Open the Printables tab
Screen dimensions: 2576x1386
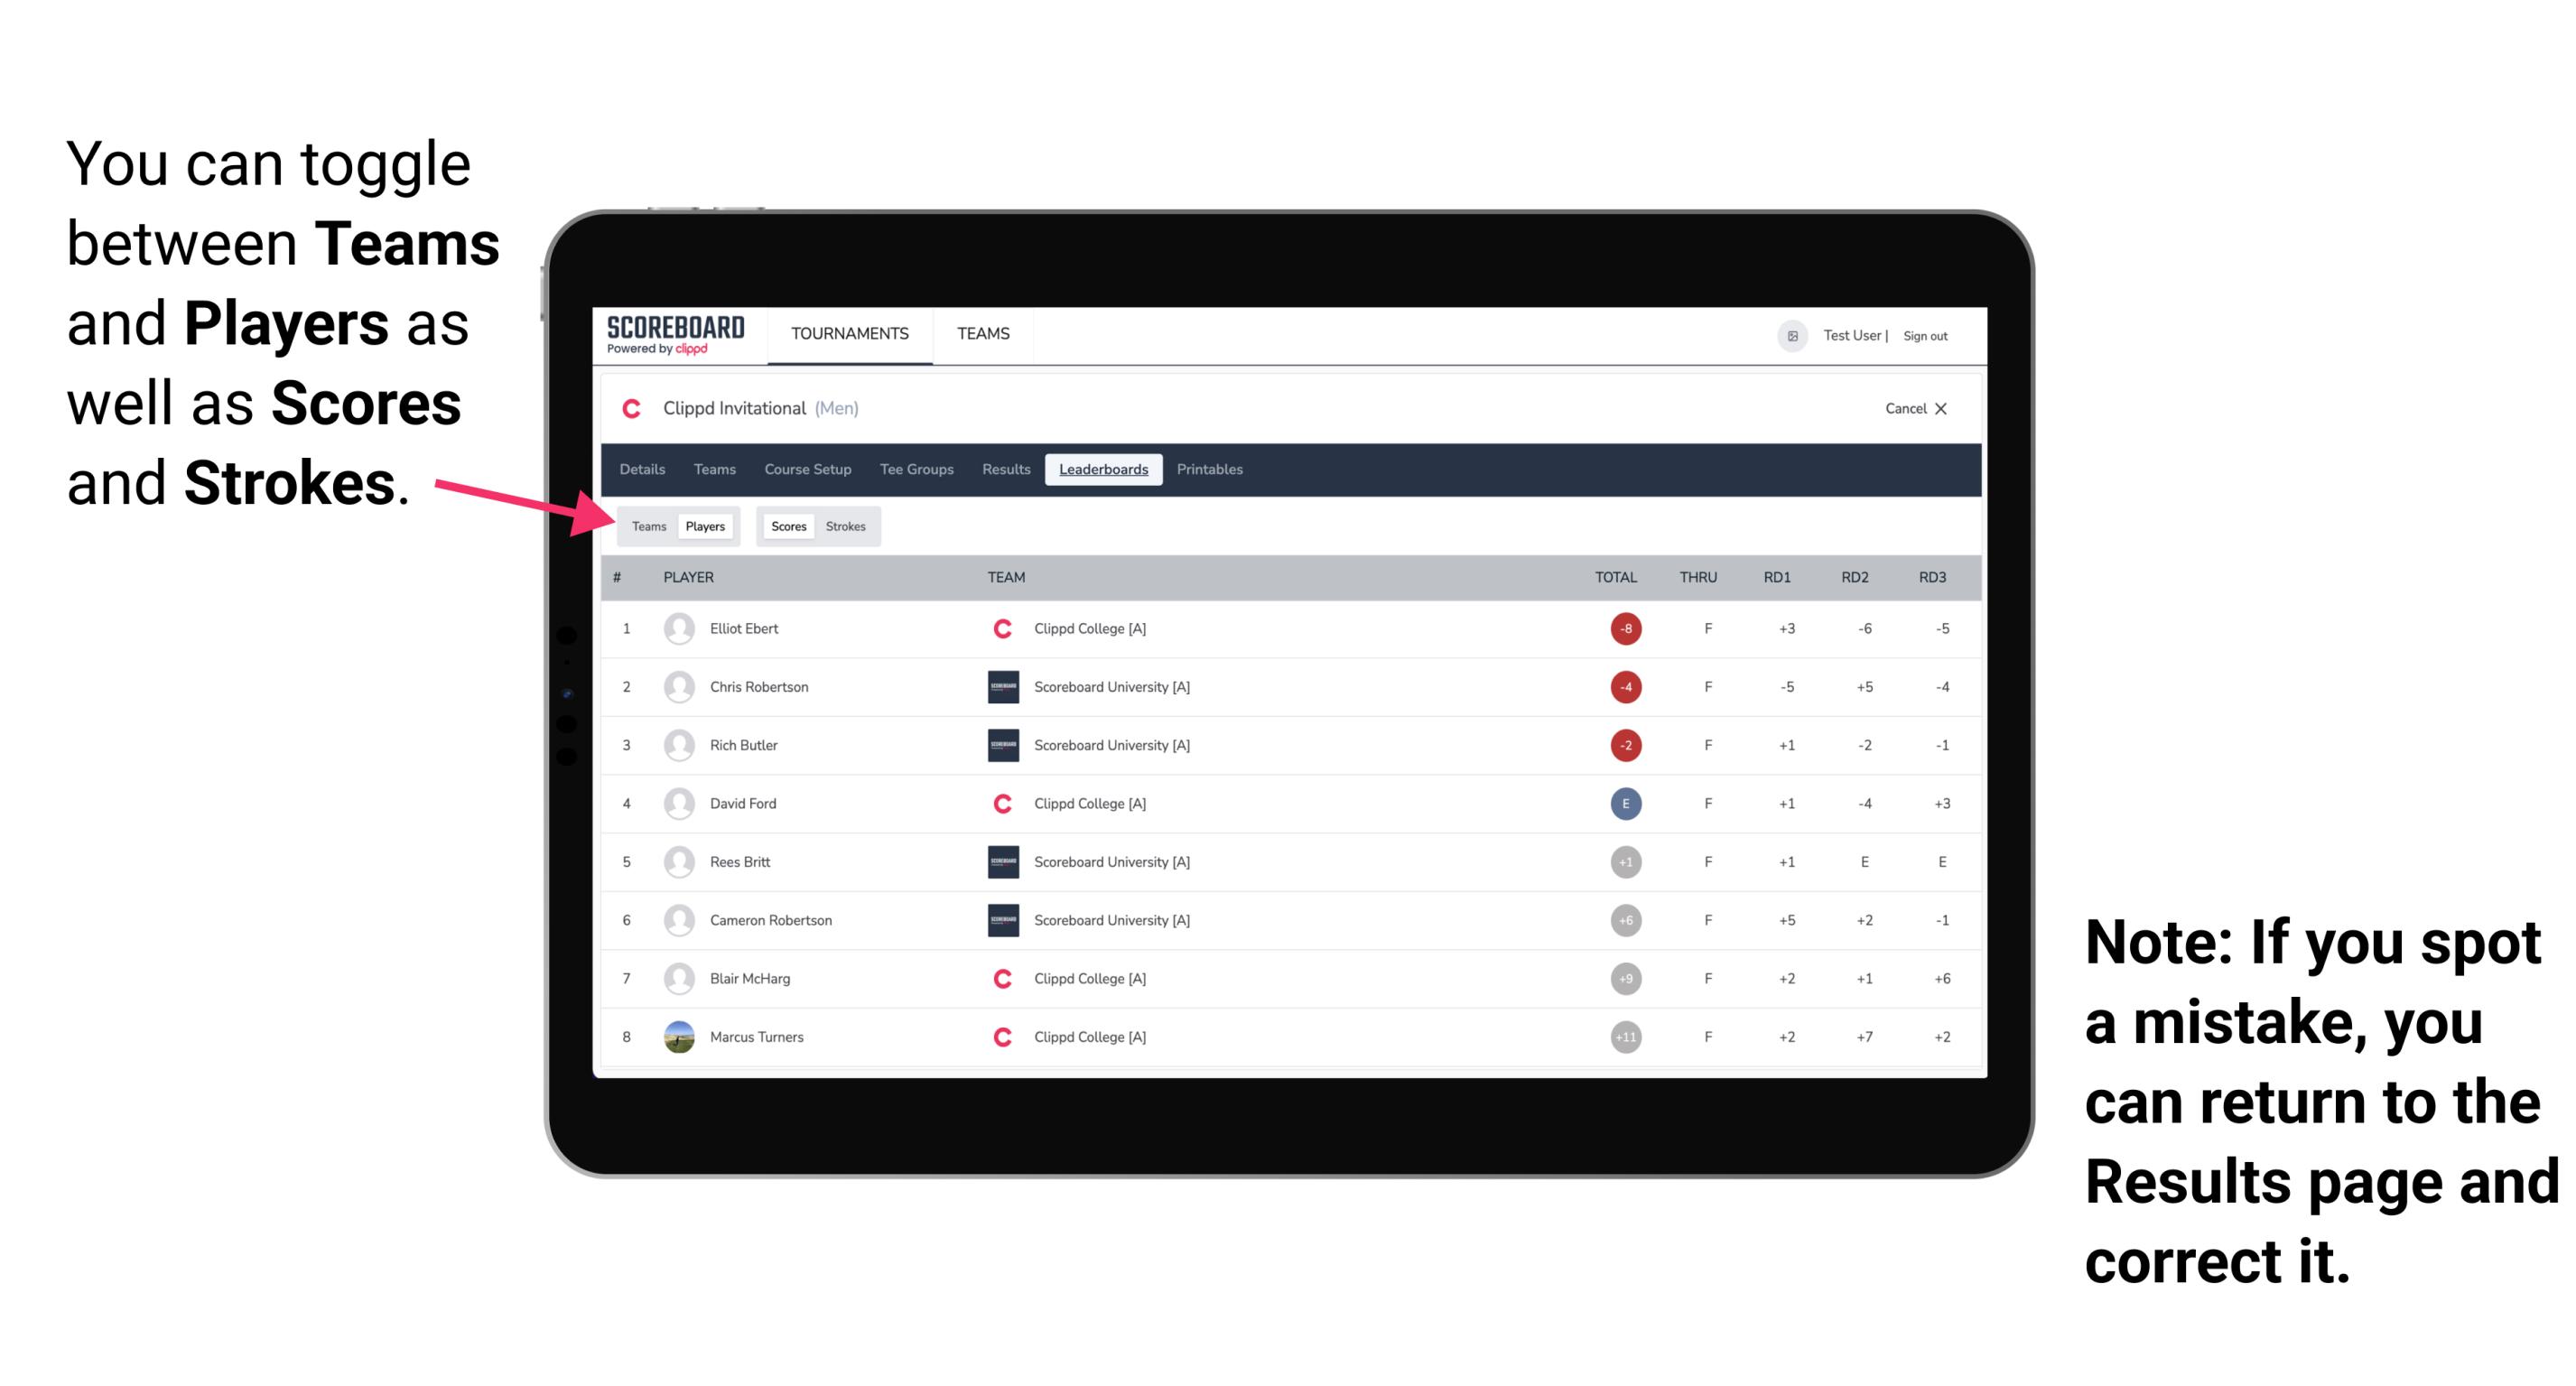tap(1211, 470)
